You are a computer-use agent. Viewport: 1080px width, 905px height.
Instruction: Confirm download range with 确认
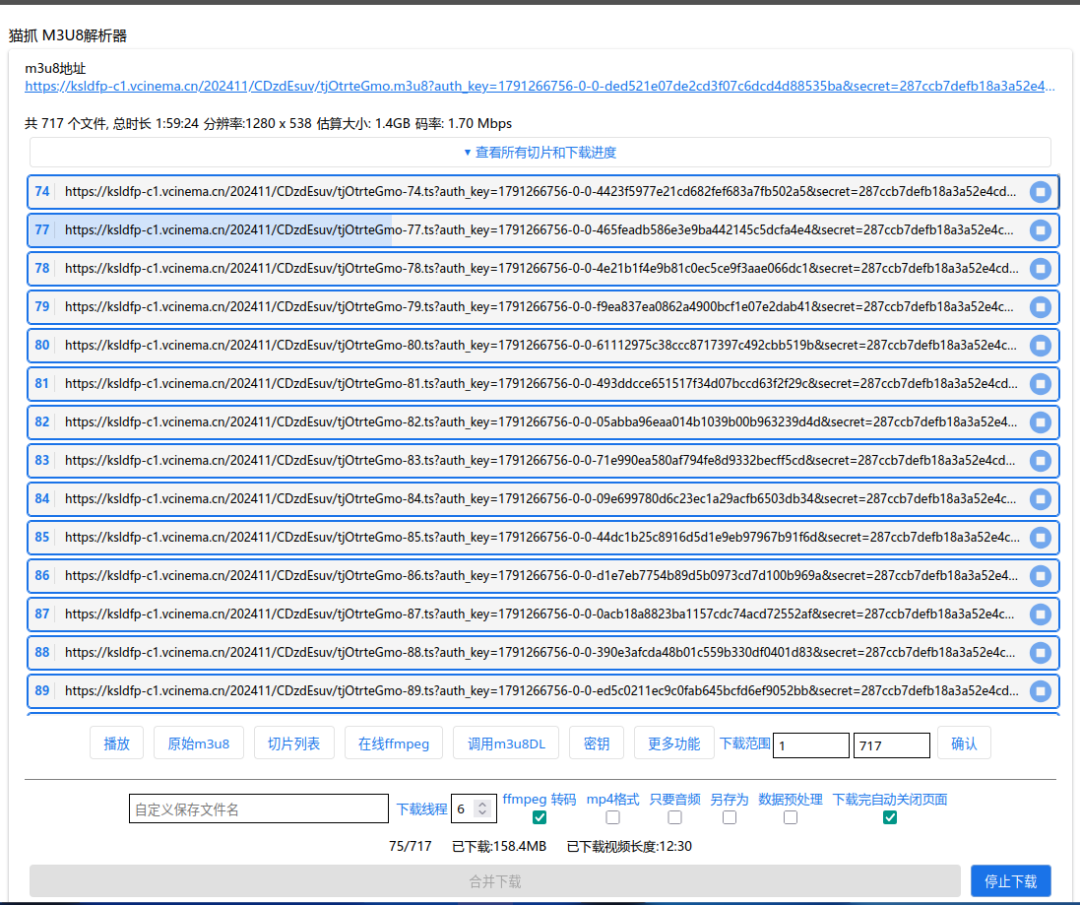(964, 743)
